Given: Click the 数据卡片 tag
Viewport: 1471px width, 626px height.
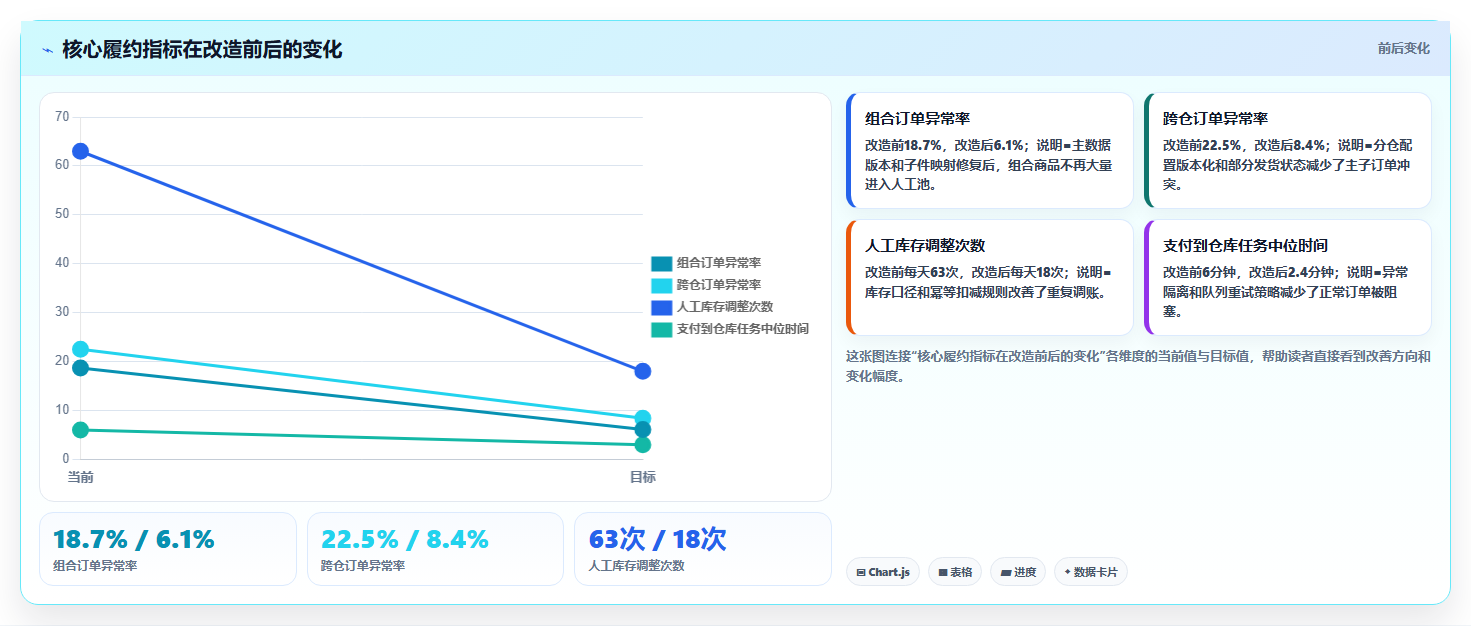Looking at the screenshot, I should tap(1090, 572).
